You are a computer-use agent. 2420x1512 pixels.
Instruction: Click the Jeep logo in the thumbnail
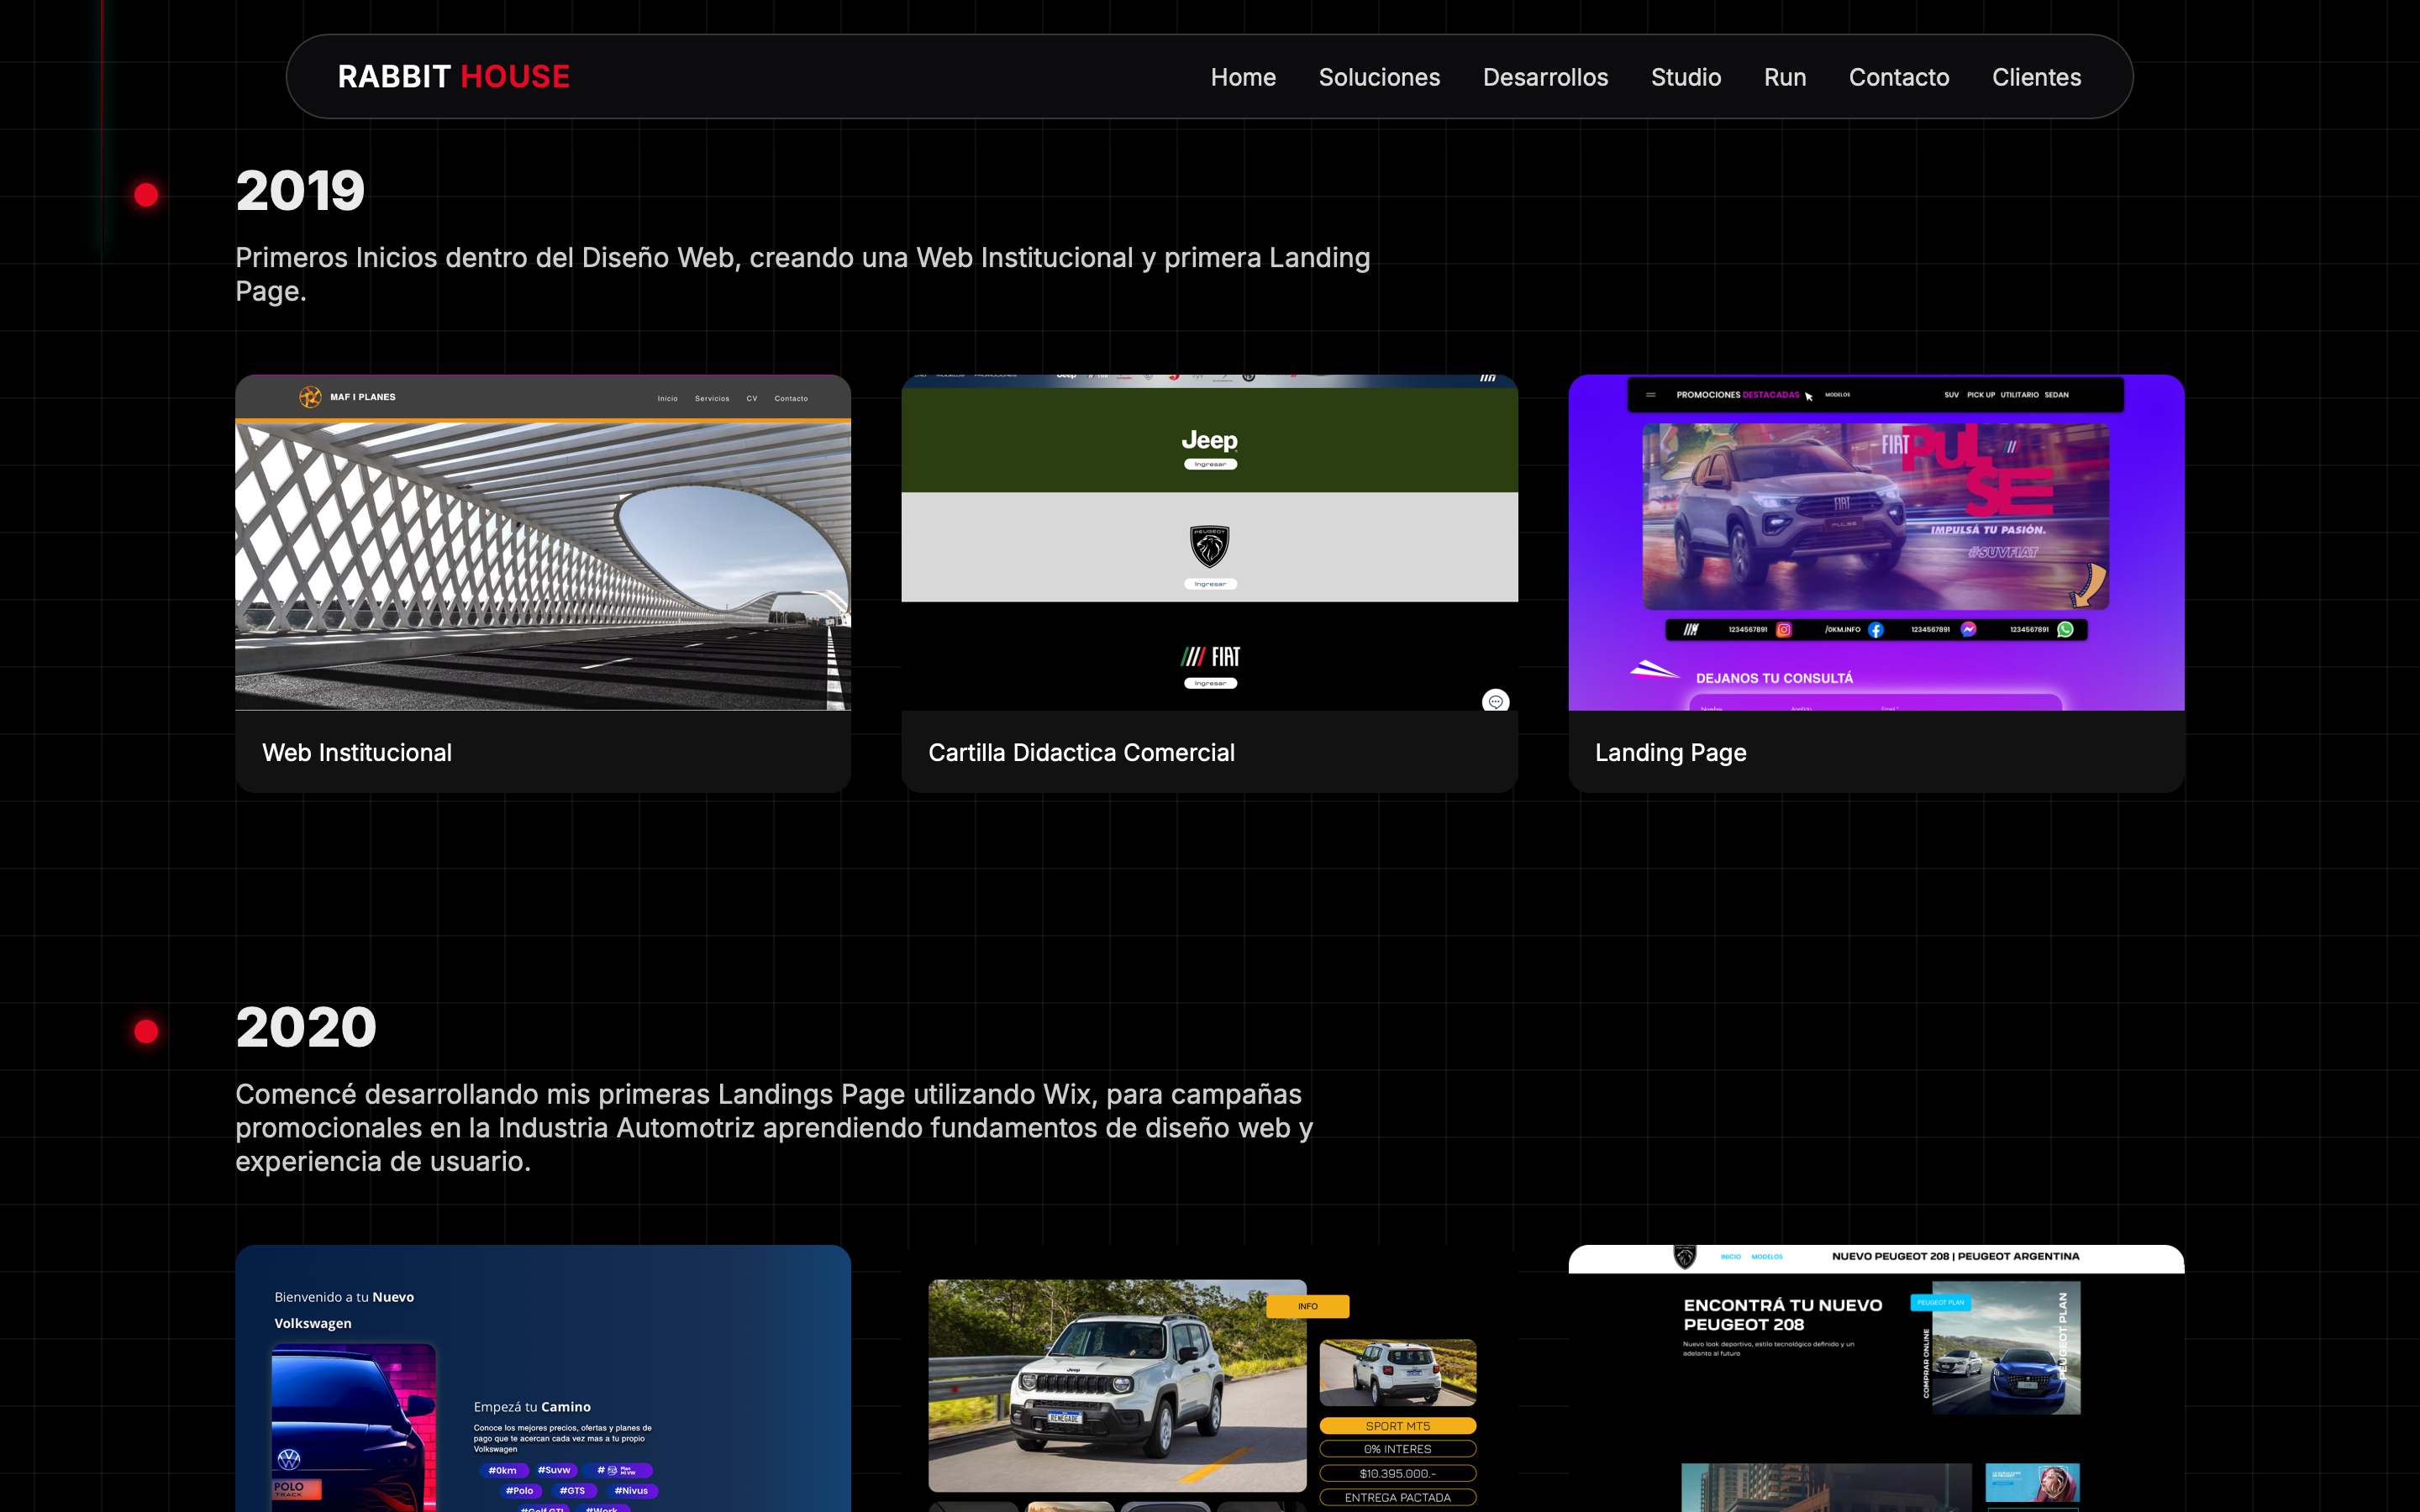(1209, 440)
